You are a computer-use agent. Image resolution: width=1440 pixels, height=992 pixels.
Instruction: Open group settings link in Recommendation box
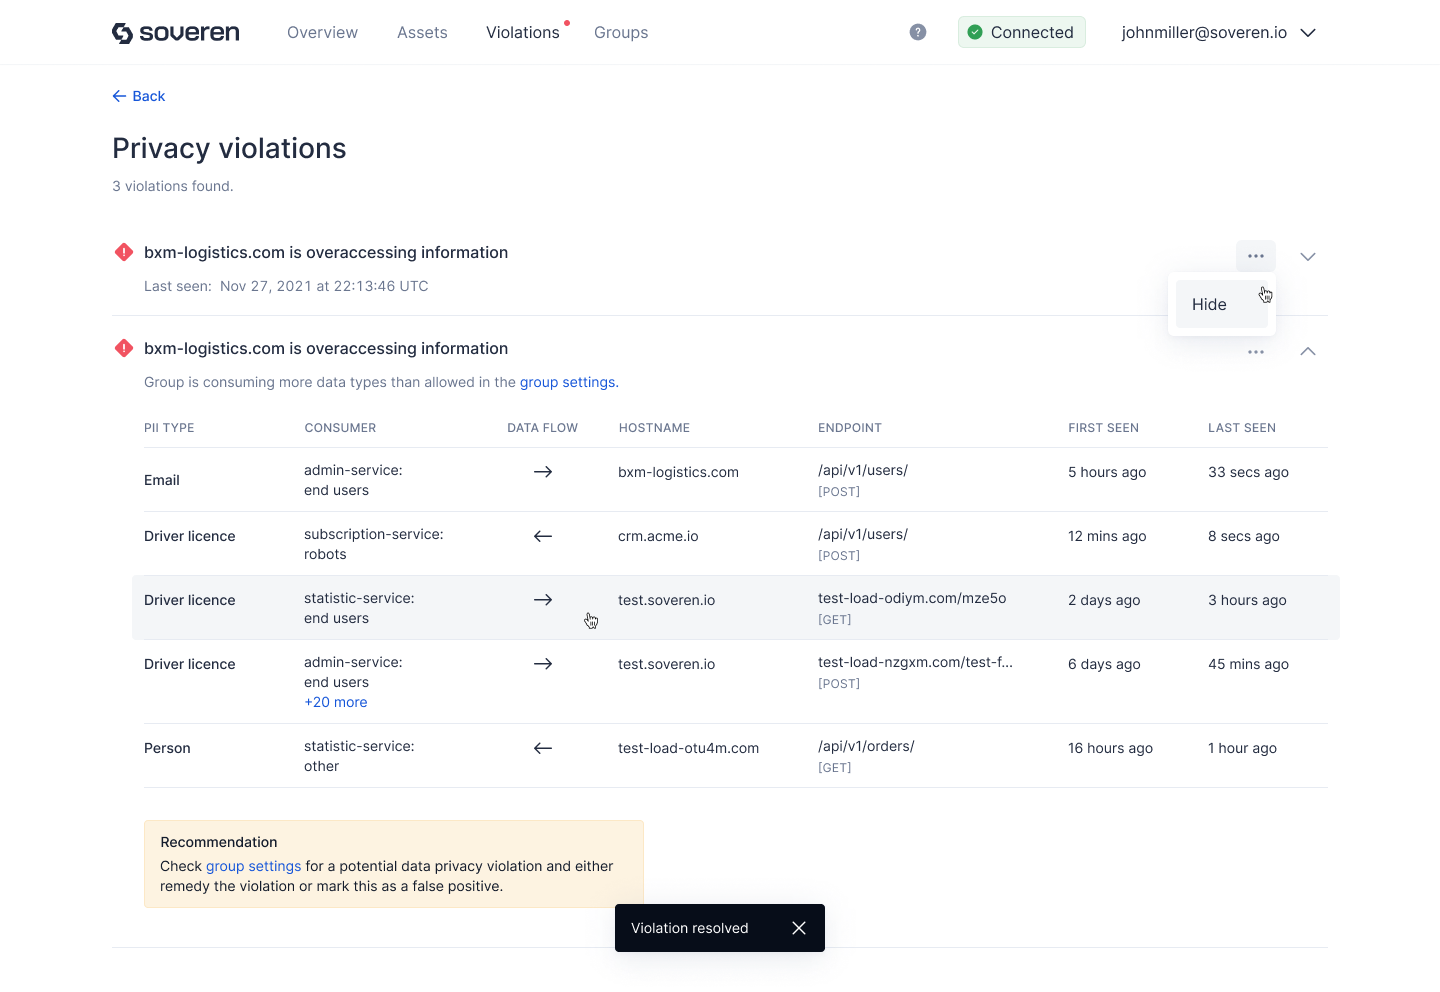pos(253,866)
